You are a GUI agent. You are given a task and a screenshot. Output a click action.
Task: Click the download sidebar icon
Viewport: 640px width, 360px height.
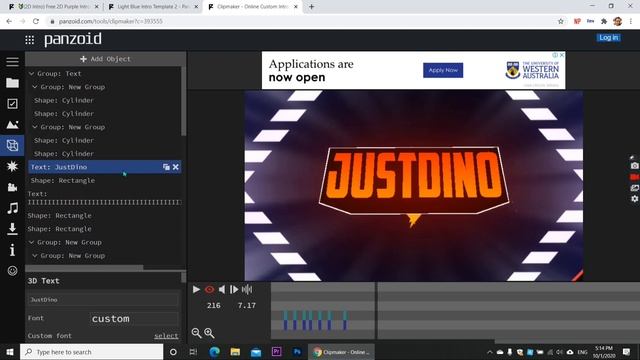(12, 229)
